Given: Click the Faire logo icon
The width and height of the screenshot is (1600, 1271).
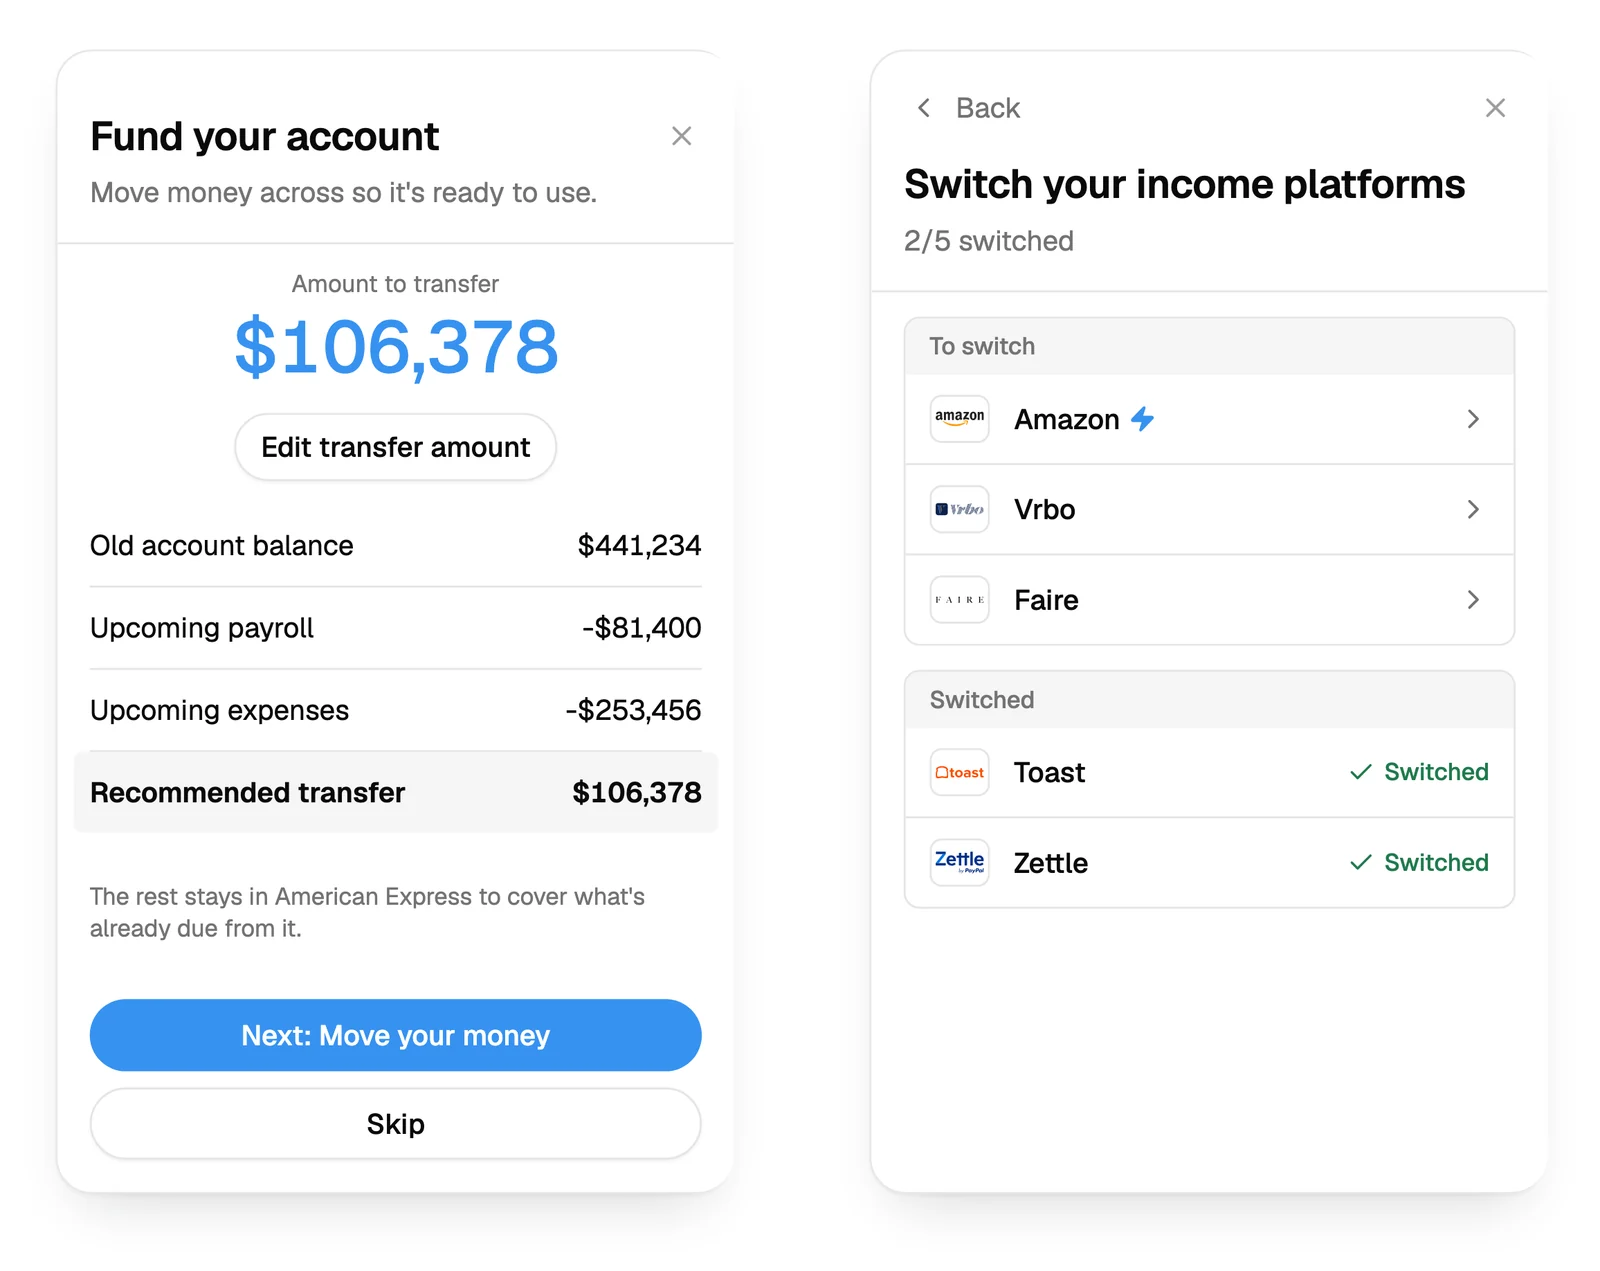Looking at the screenshot, I should (x=960, y=600).
